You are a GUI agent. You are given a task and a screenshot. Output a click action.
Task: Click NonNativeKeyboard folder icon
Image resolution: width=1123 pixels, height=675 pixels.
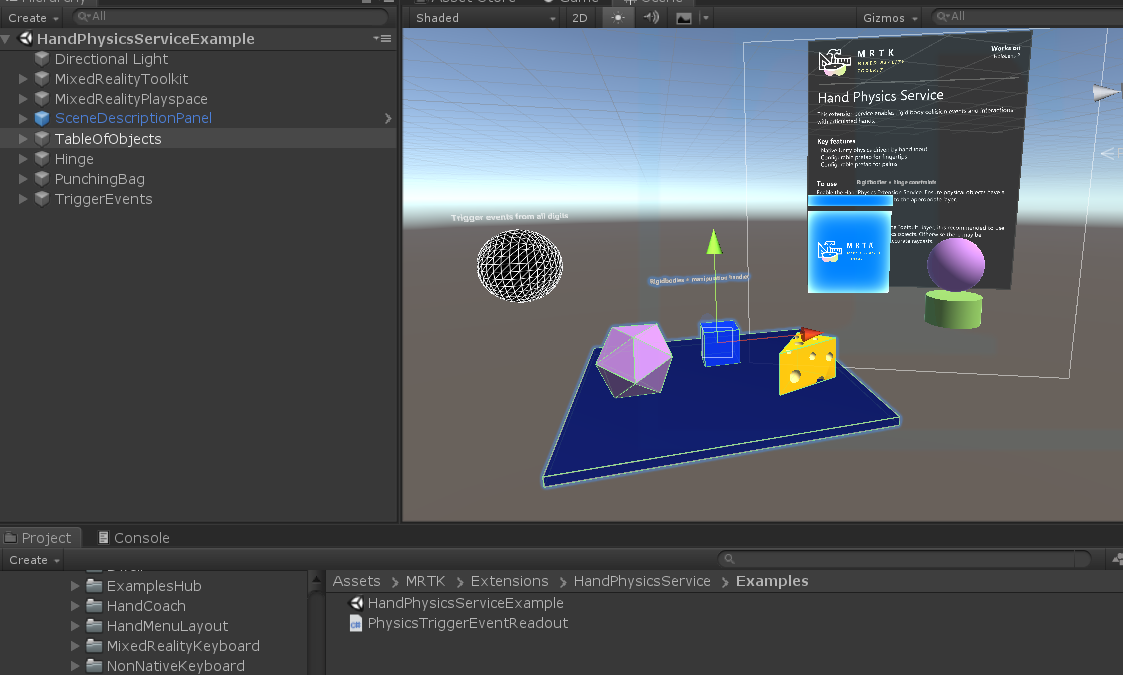(x=94, y=666)
